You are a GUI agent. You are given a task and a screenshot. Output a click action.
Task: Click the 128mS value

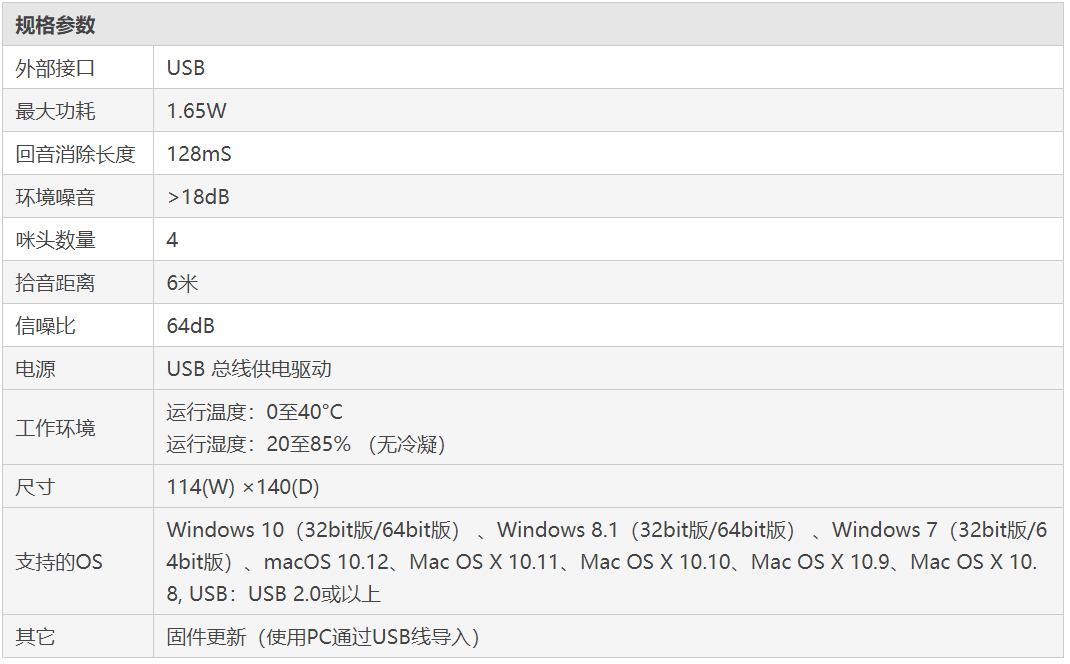pos(199,154)
